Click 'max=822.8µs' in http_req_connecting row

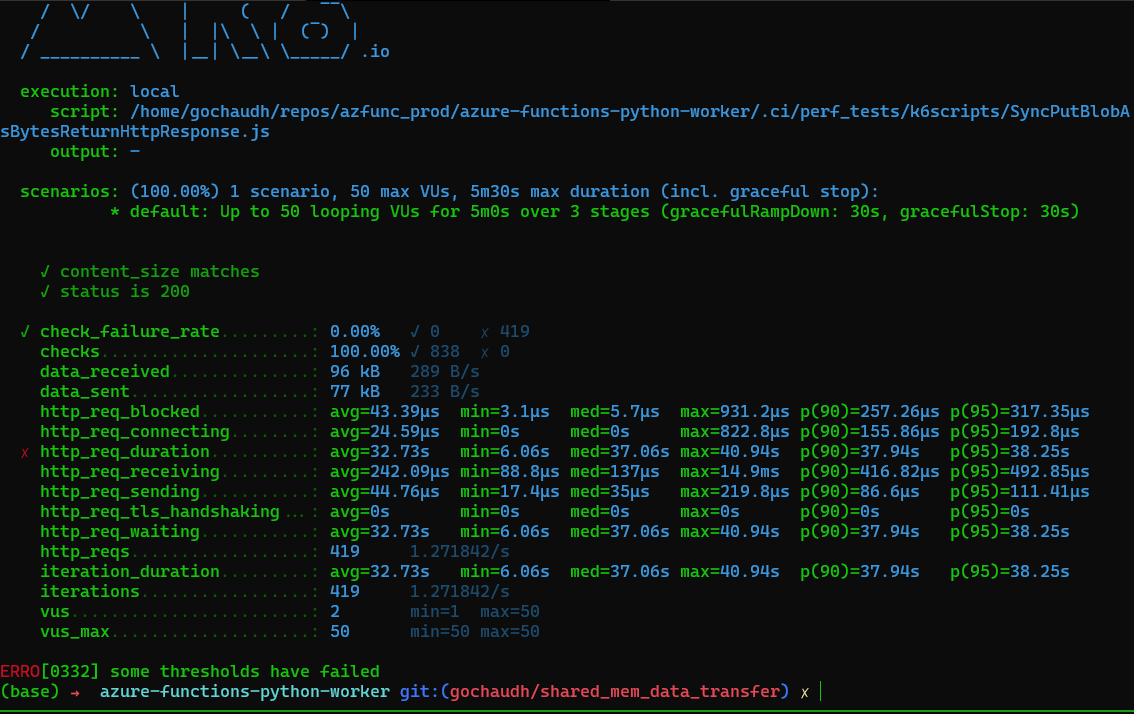coord(735,432)
